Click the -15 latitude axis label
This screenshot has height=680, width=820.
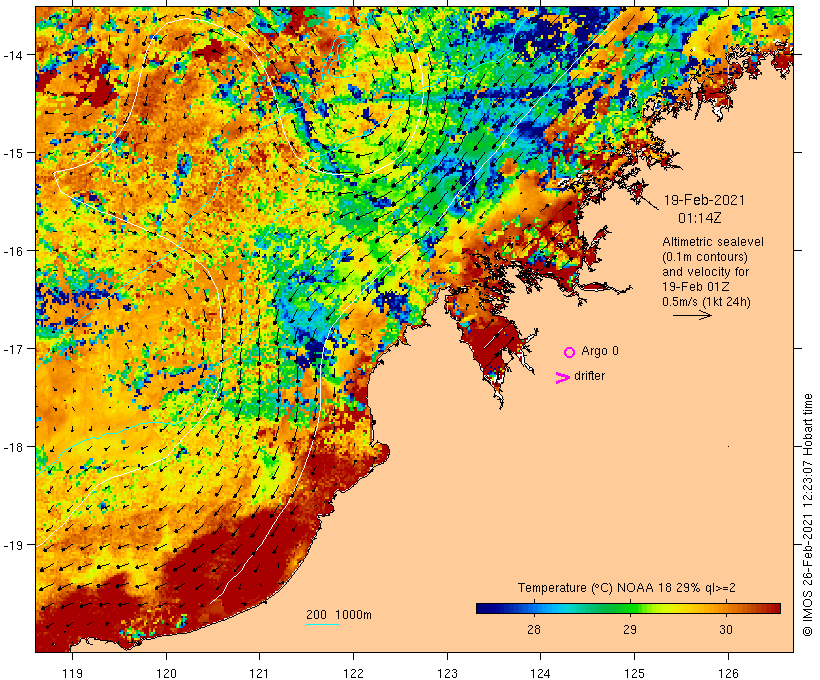pos(12,153)
